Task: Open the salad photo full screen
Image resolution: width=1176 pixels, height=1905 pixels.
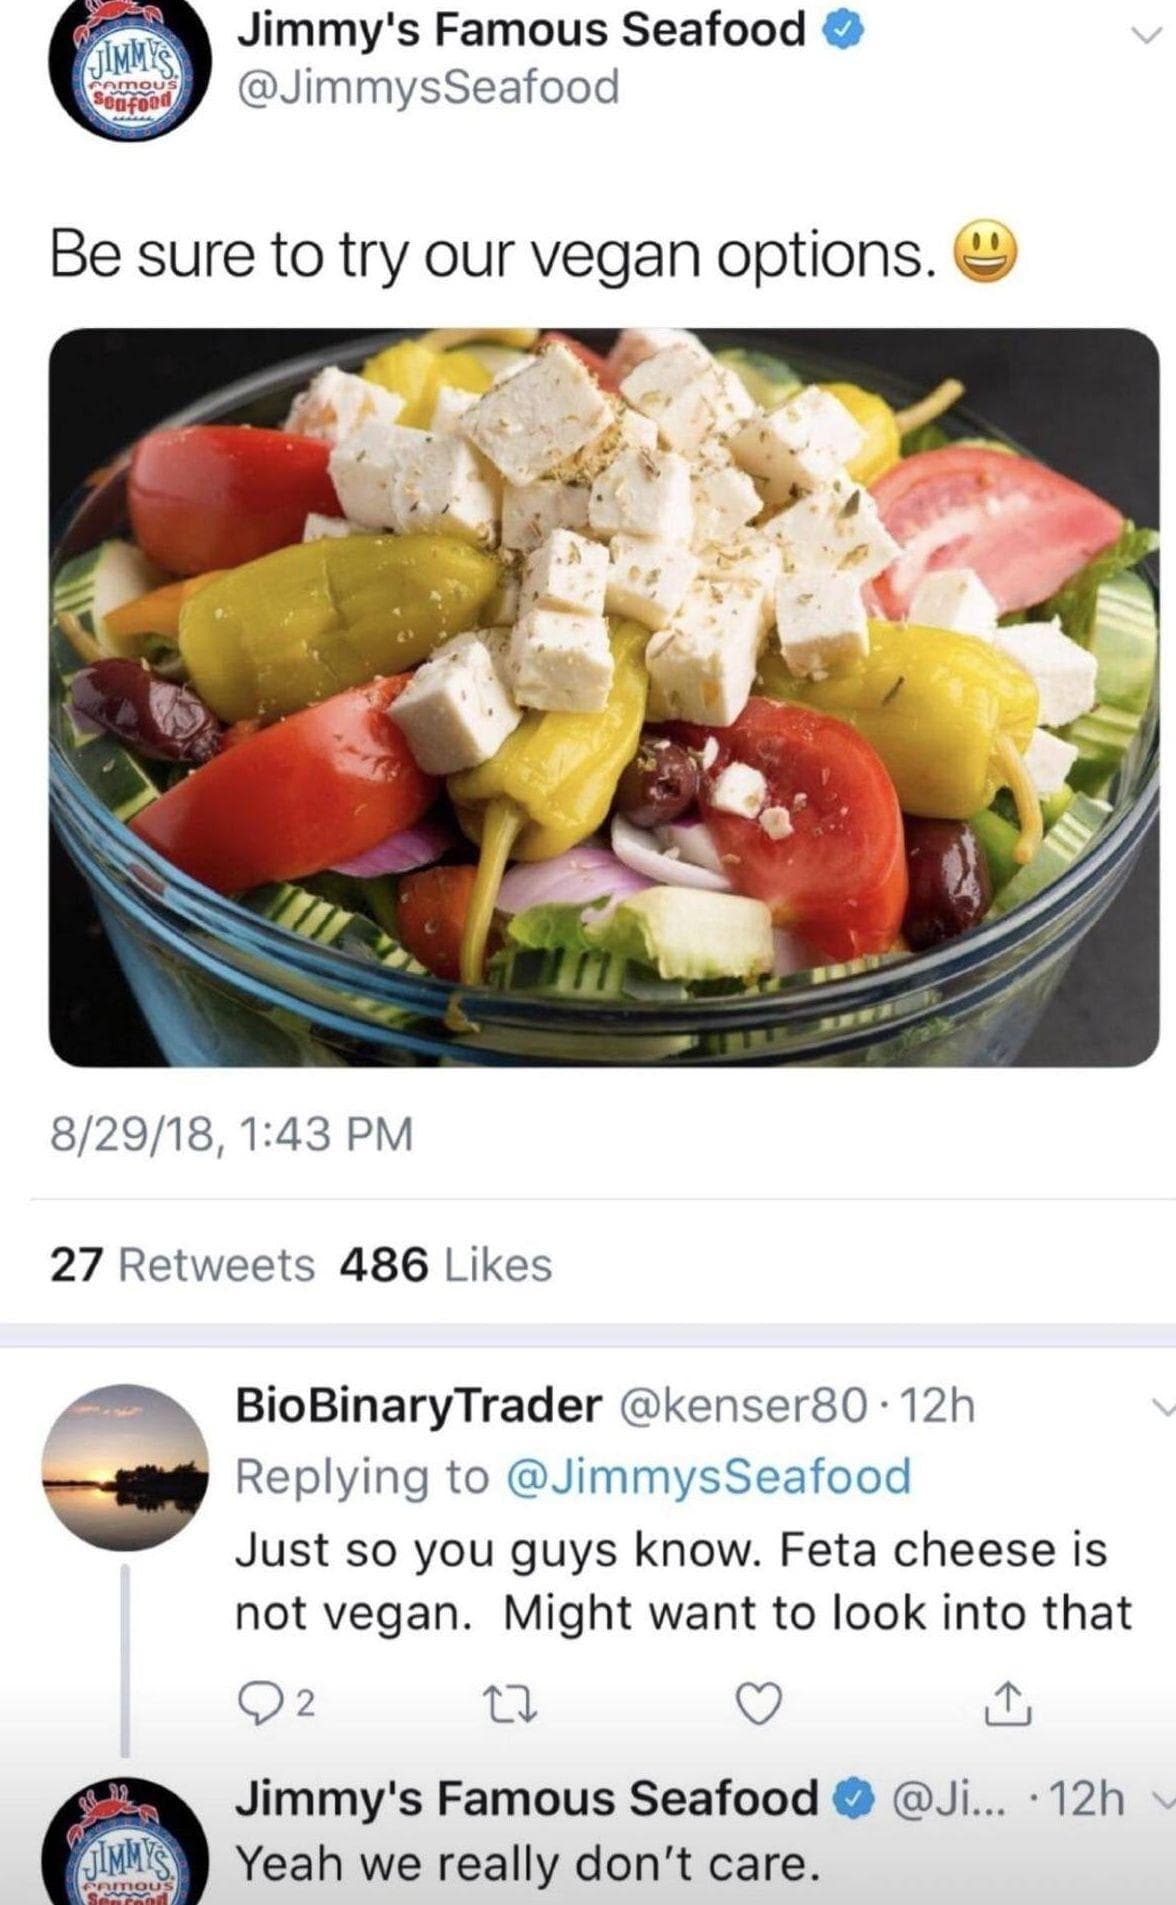Action: (604, 697)
